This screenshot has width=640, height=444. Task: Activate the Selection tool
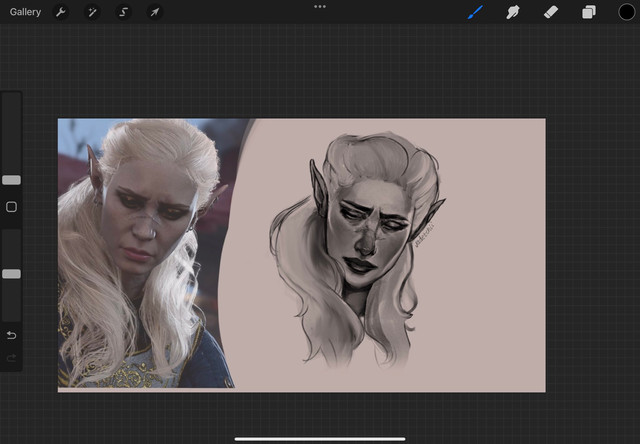click(123, 12)
